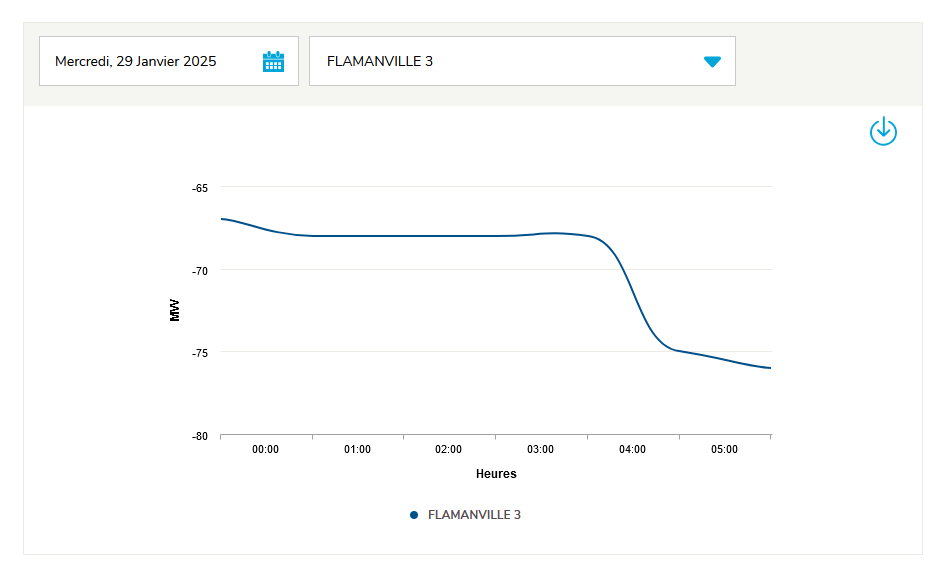Click the blue legend dot marker
Screen dimensions: 946x568
coord(414,515)
